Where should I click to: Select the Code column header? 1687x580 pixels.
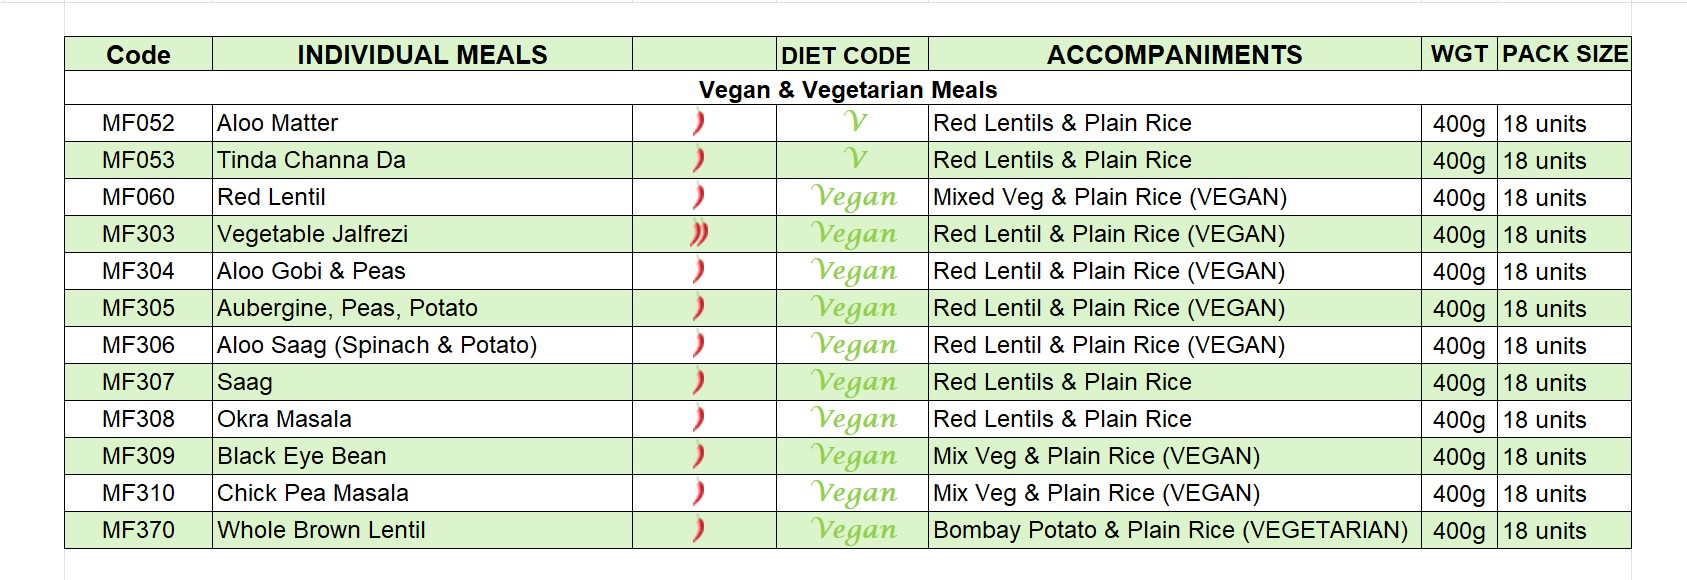point(139,54)
